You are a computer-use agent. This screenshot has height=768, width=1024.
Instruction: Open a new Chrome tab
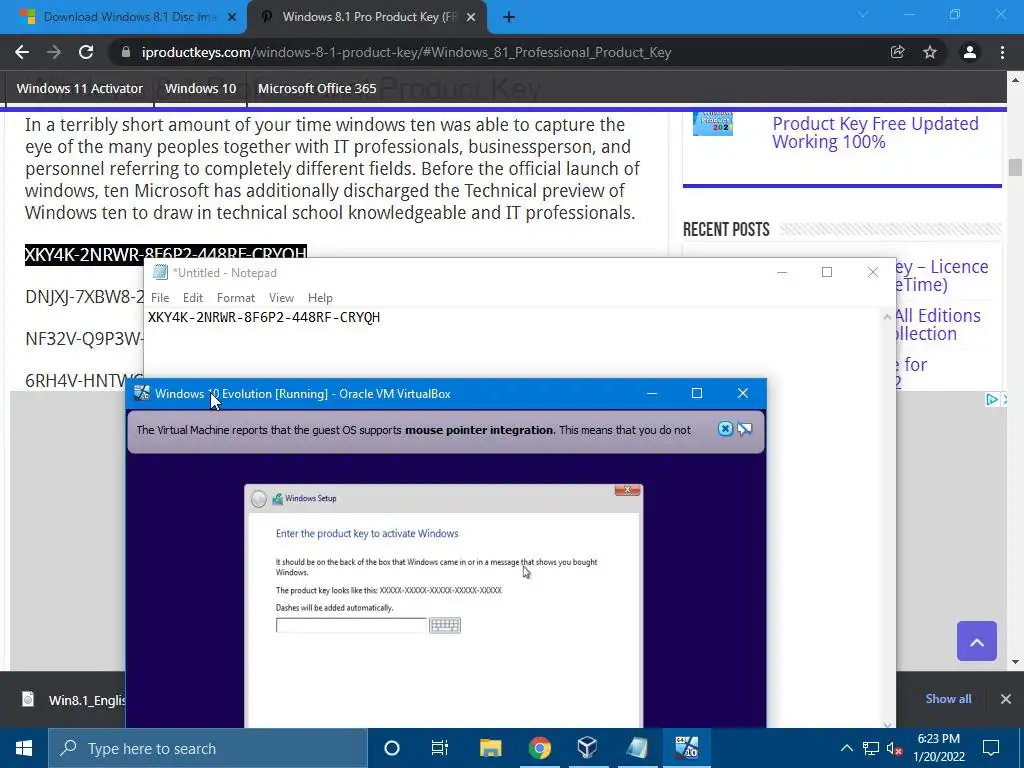[509, 18]
